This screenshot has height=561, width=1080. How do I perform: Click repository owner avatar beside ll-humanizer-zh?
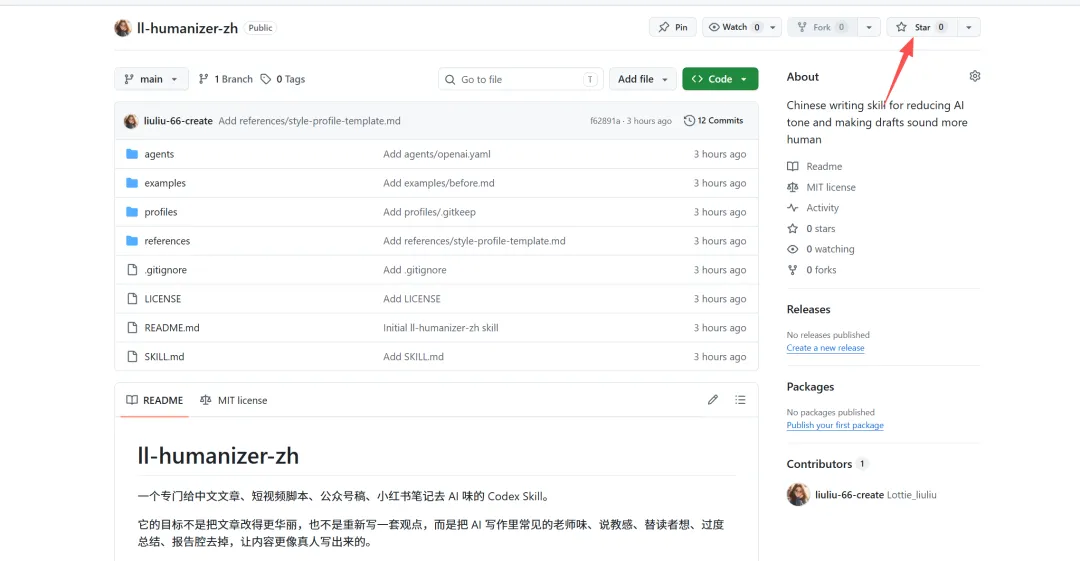pos(123,28)
